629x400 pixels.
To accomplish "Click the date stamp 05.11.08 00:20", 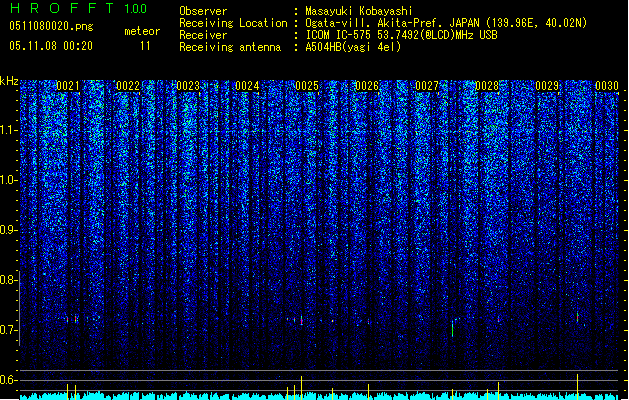I will (51, 46).
